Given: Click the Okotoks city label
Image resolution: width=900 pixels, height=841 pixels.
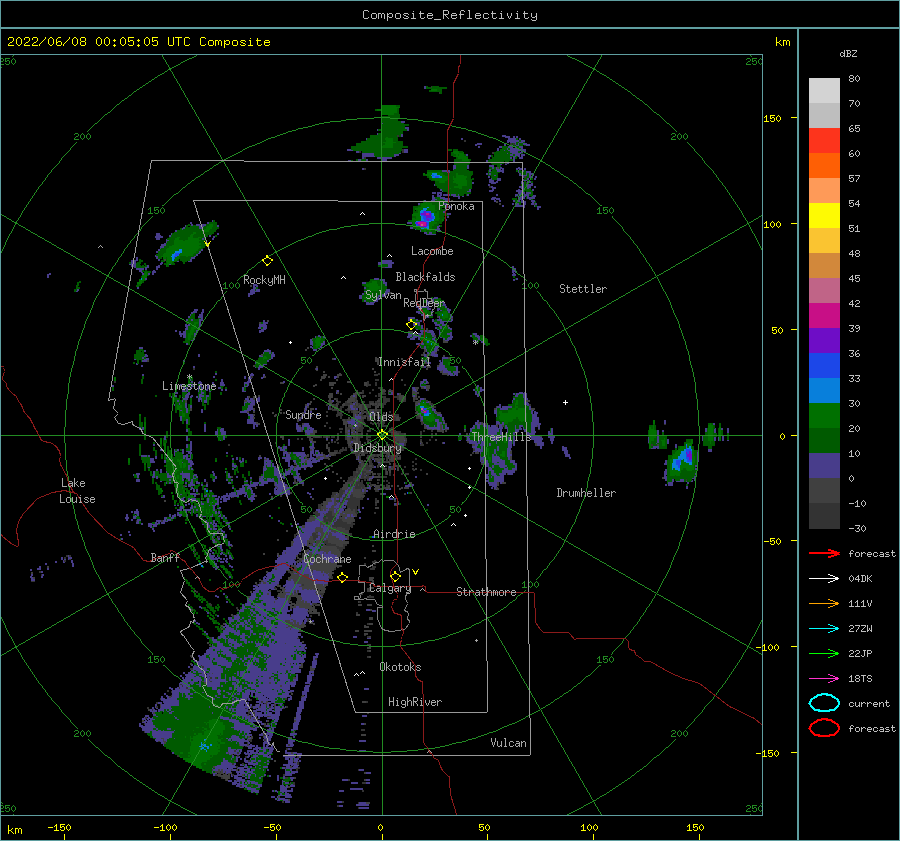Looking at the screenshot, I should coord(400,667).
